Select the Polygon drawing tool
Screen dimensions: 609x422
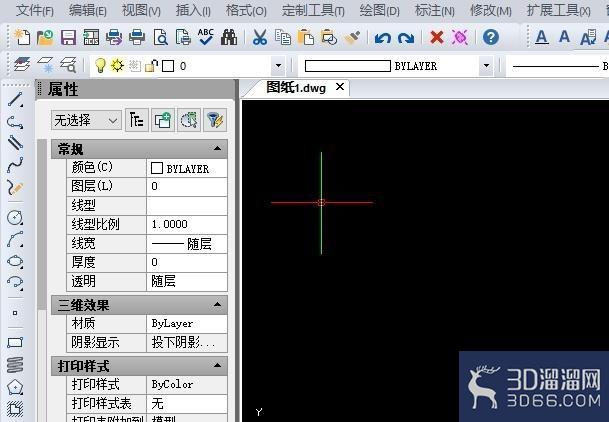click(x=15, y=386)
